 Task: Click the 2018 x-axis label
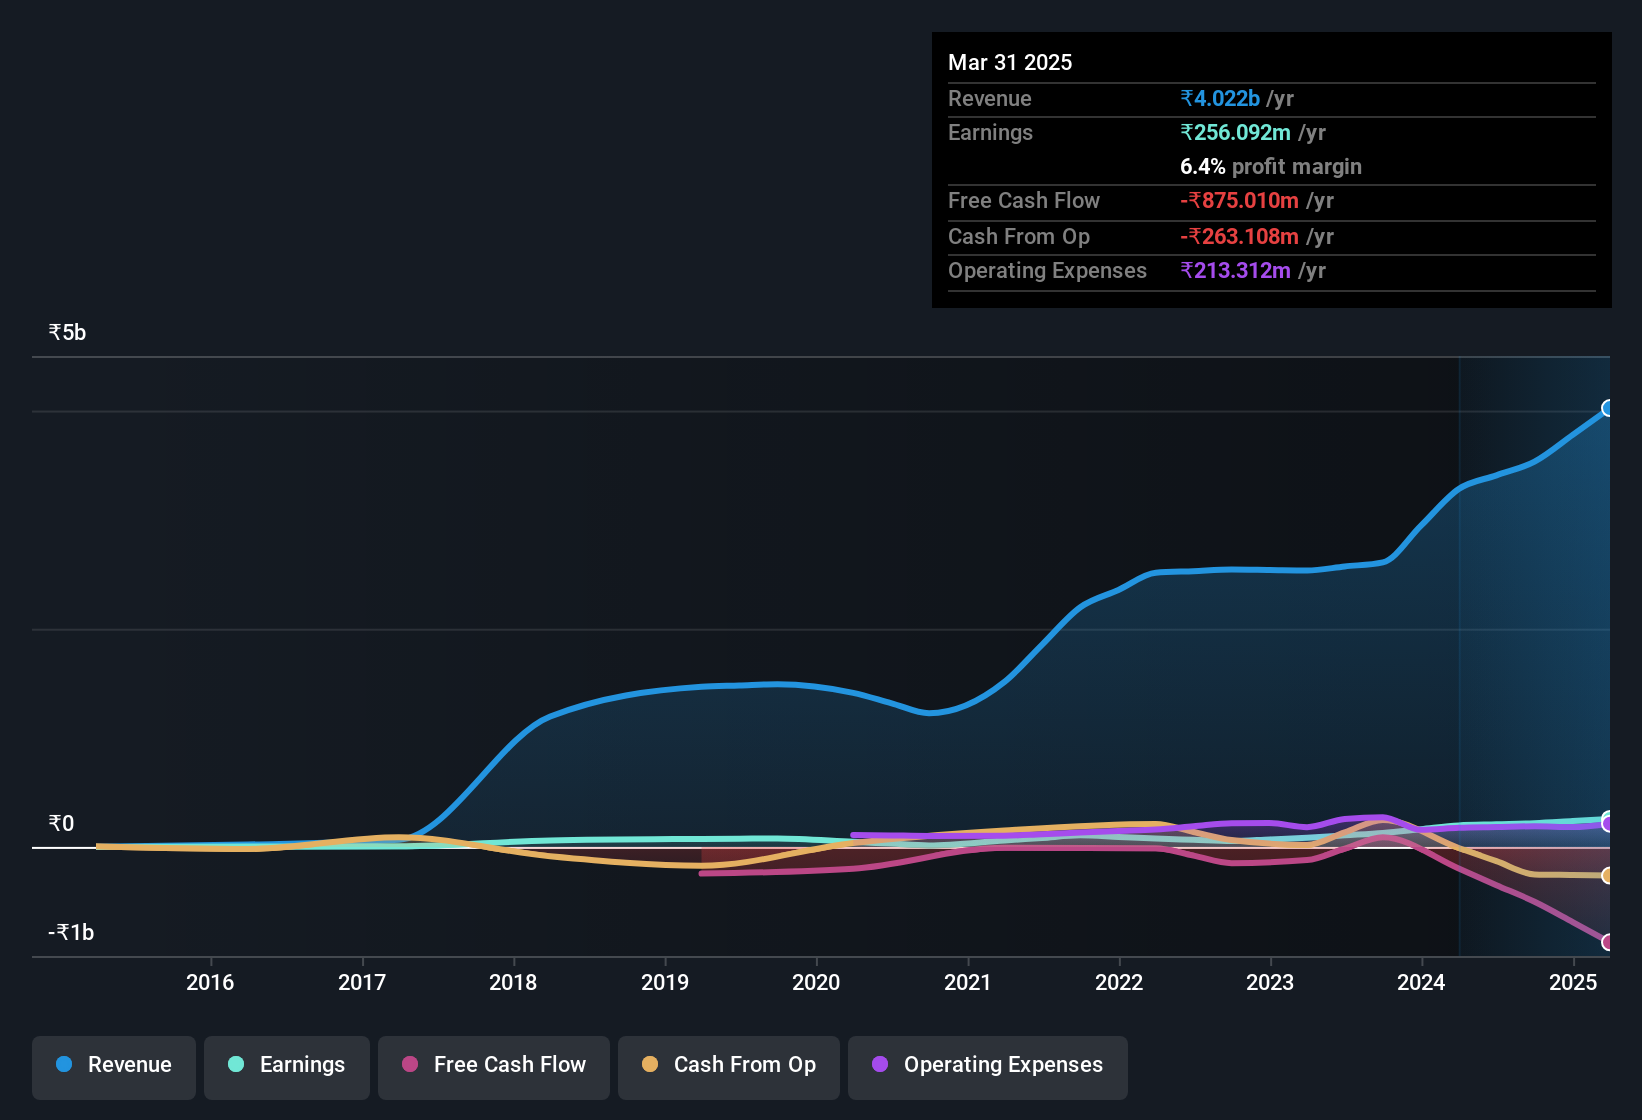coord(513,982)
